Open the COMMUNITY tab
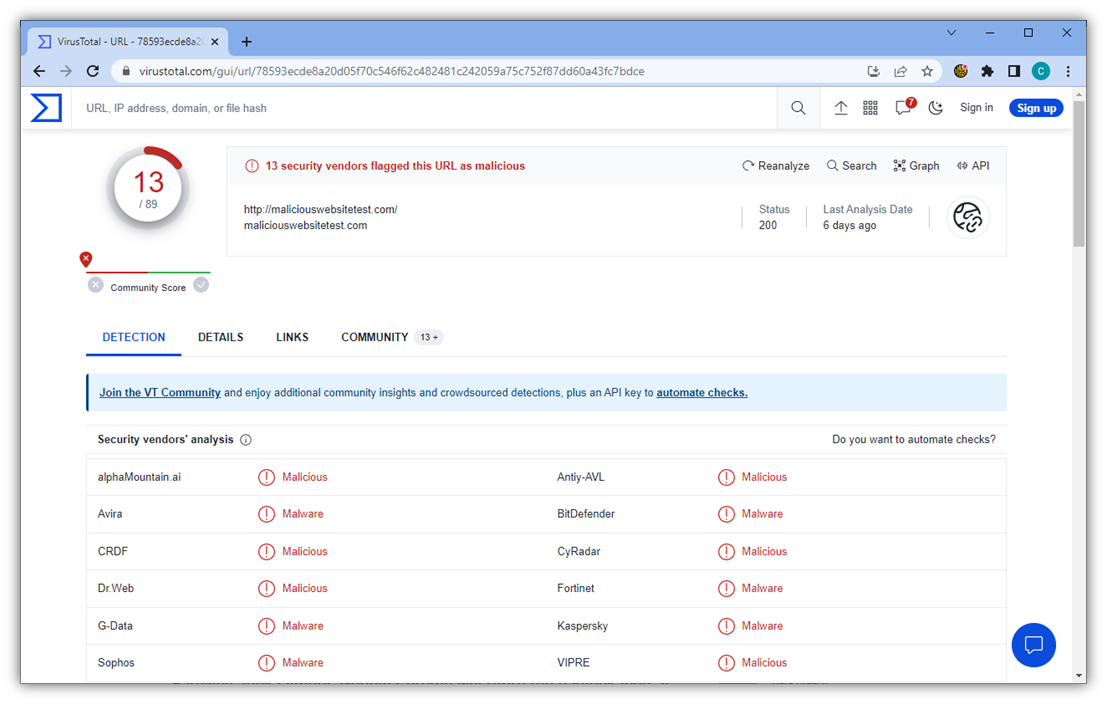Image resolution: width=1107 pixels, height=704 pixels. coord(375,337)
